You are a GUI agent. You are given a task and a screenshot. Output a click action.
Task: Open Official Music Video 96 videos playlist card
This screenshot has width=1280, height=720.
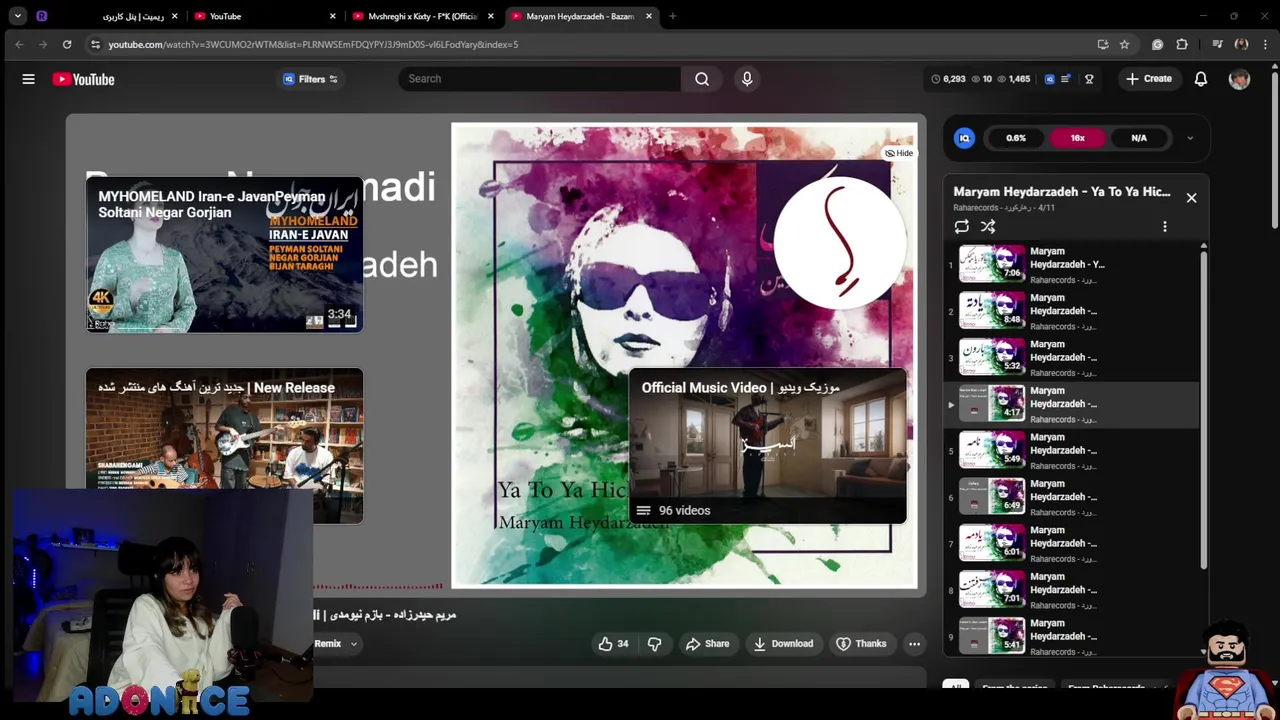[767, 446]
